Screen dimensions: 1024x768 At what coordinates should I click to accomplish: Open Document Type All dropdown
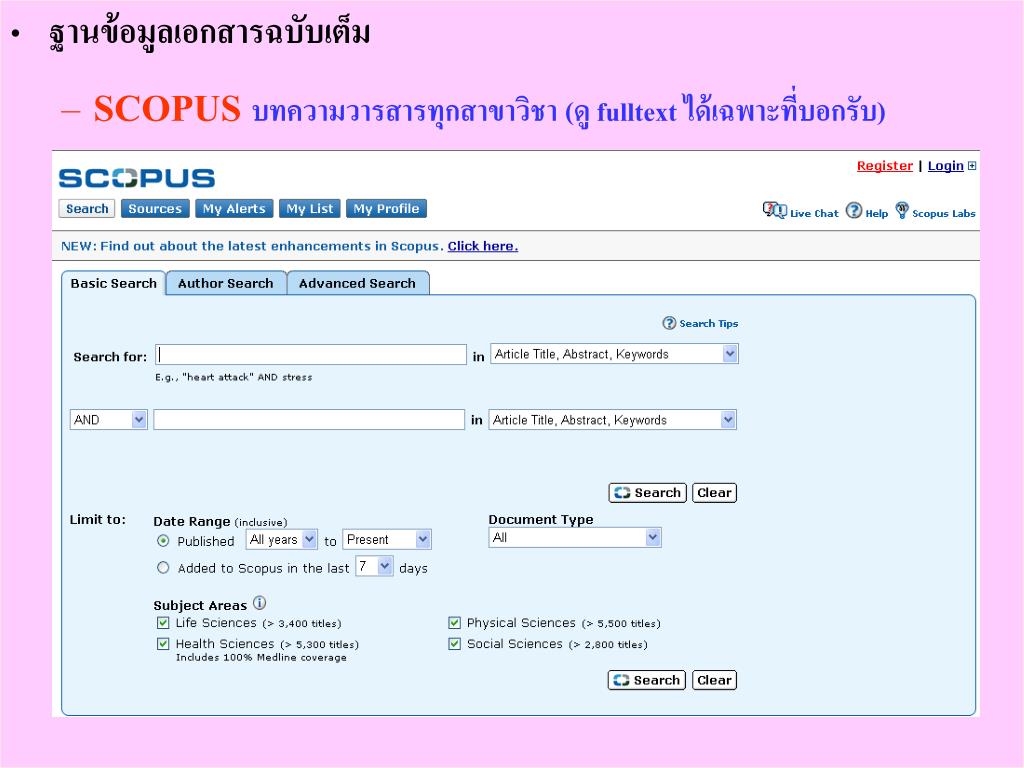pos(575,537)
